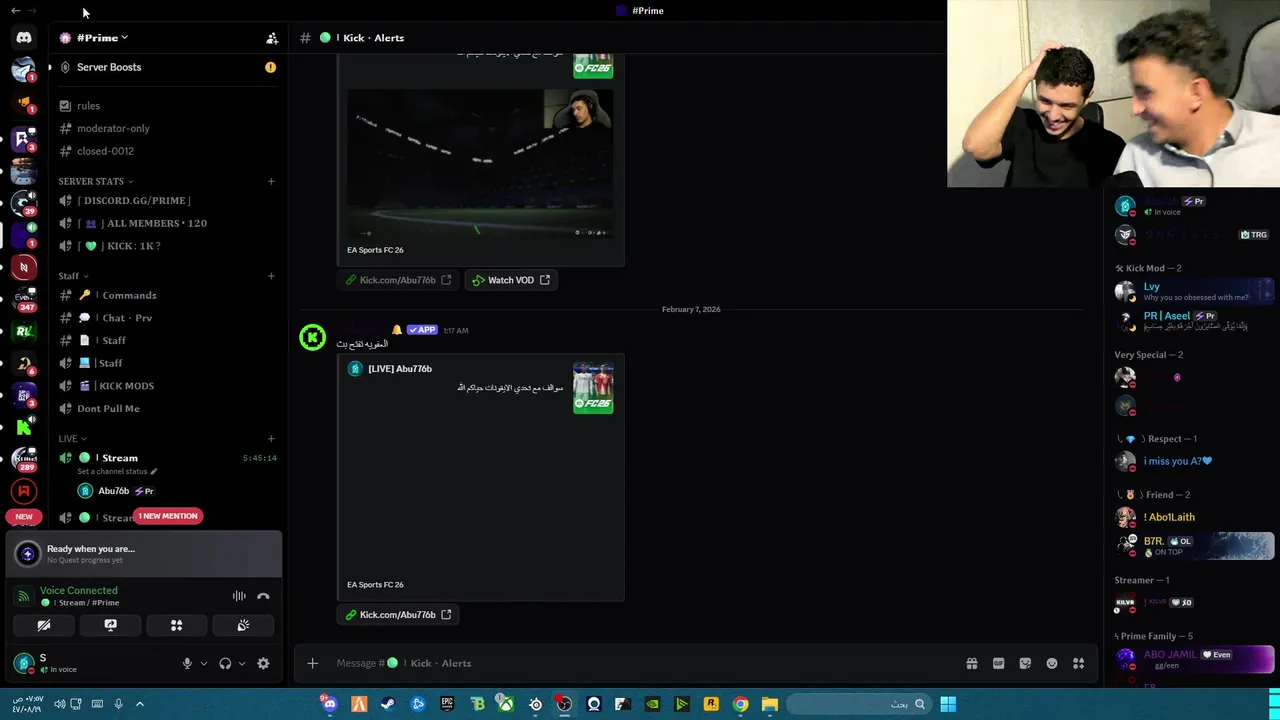Viewport: 1280px width, 720px height.
Task: Open the voice connection signal icon
Action: tap(23, 596)
